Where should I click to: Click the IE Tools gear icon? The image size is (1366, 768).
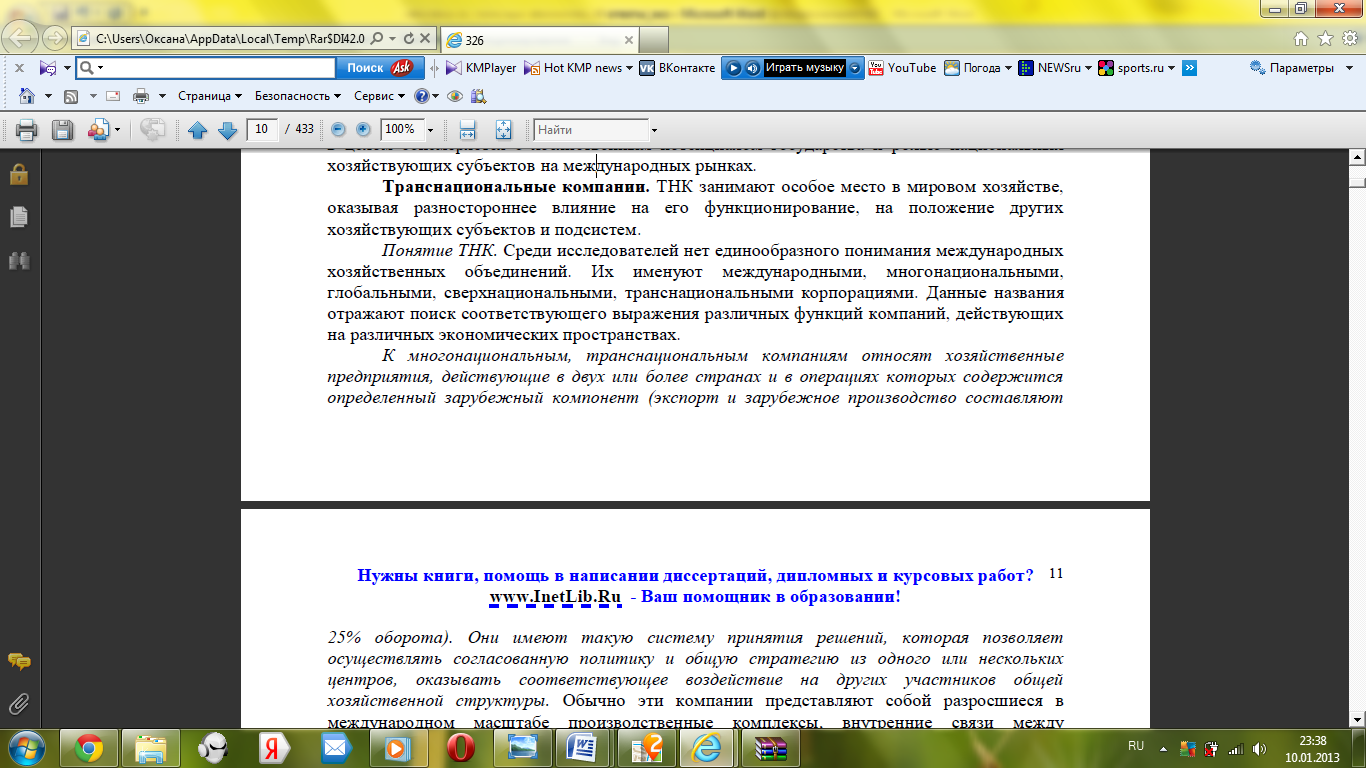1349,39
